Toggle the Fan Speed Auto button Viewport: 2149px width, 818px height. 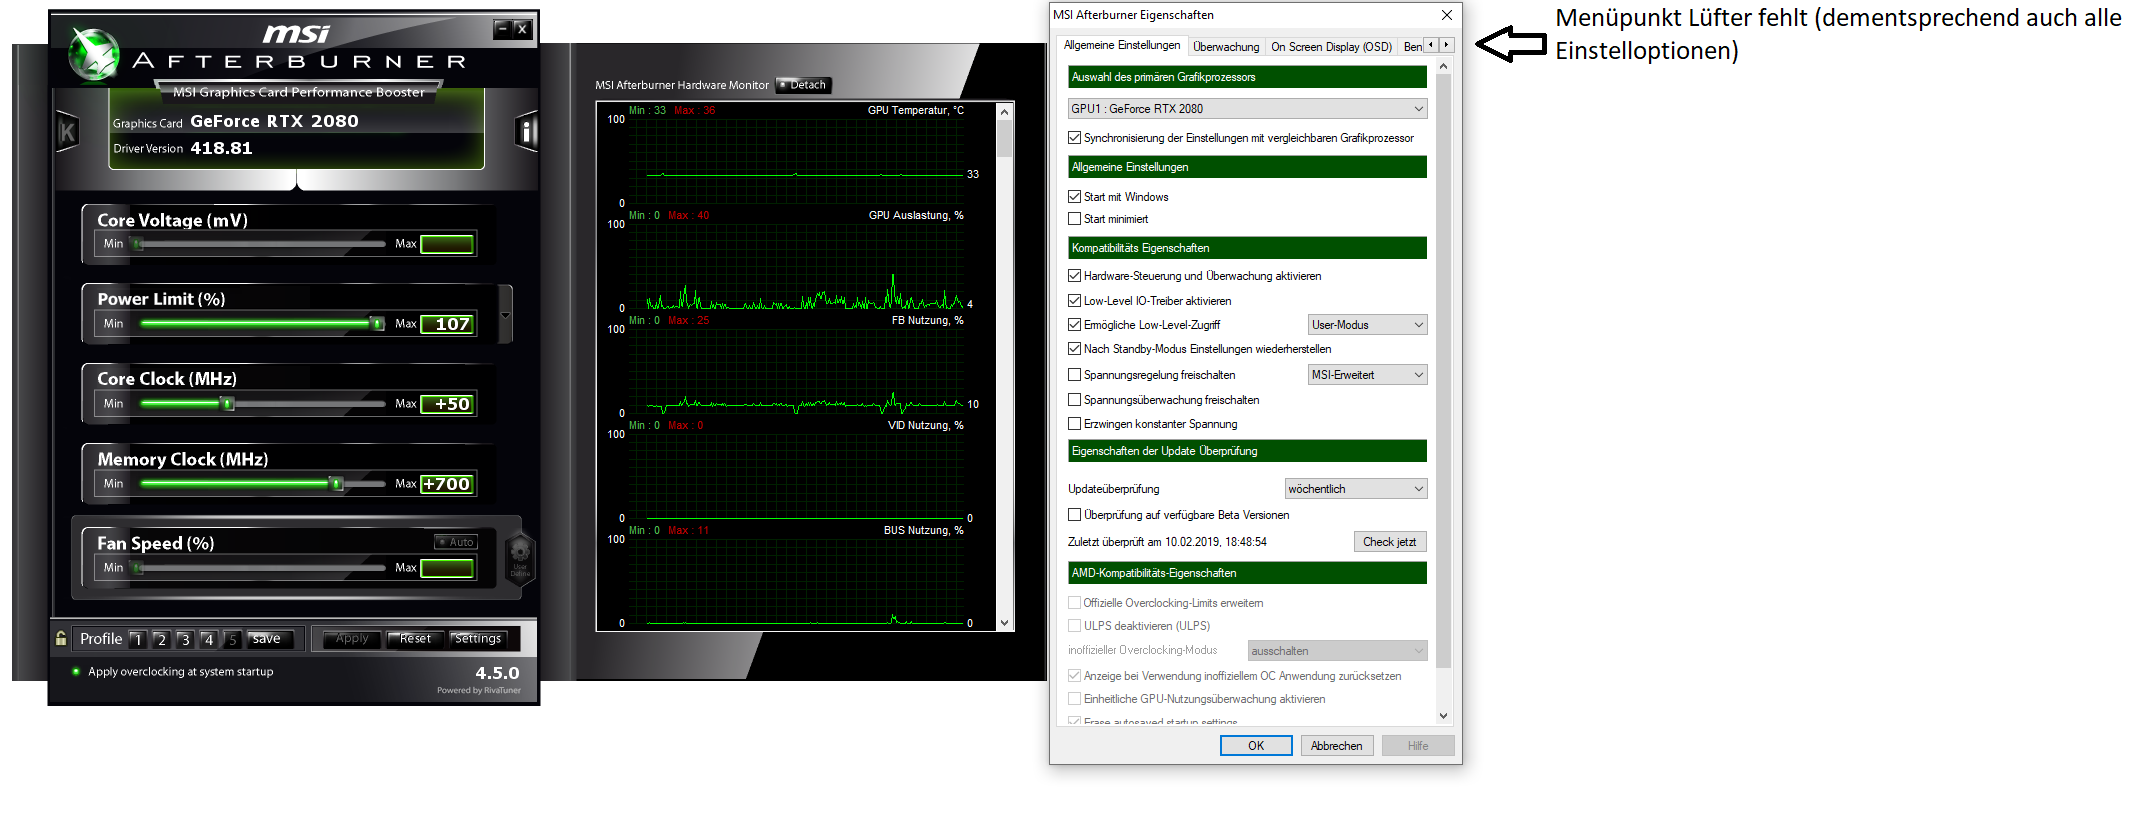tap(456, 542)
